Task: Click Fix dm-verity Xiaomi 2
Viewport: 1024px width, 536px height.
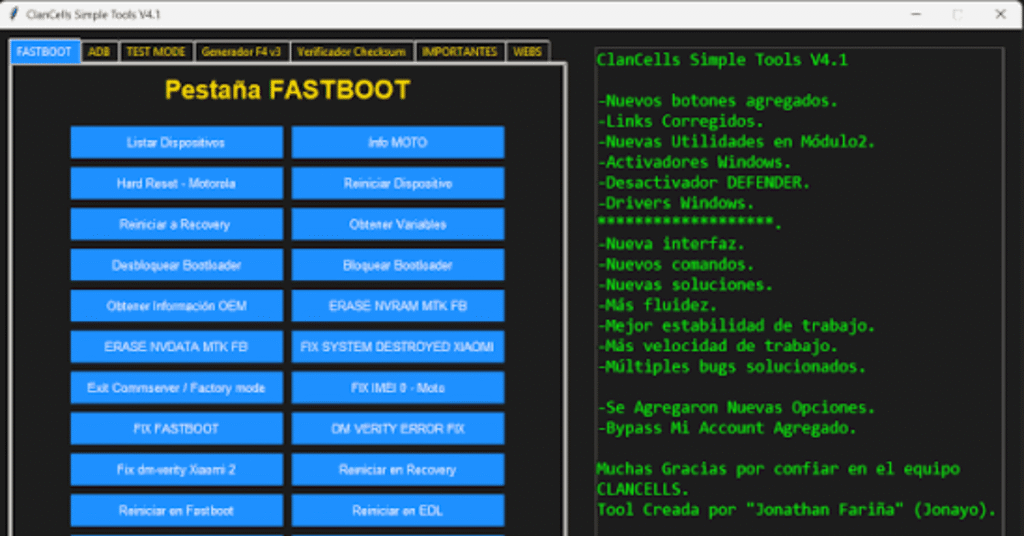Action: pyautogui.click(x=176, y=469)
